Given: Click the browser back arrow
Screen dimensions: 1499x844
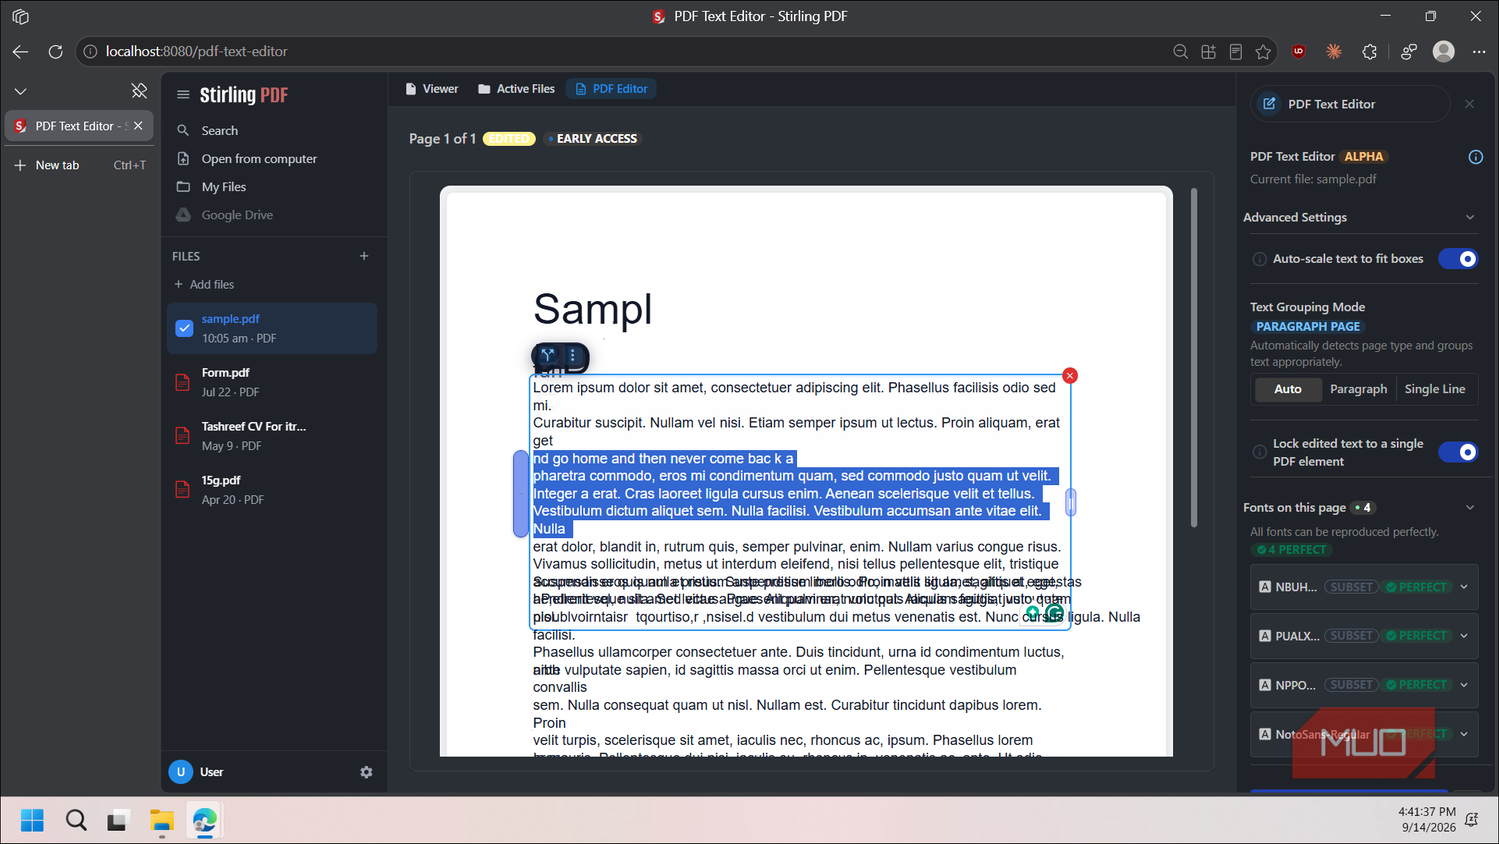Looking at the screenshot, I should pos(21,52).
